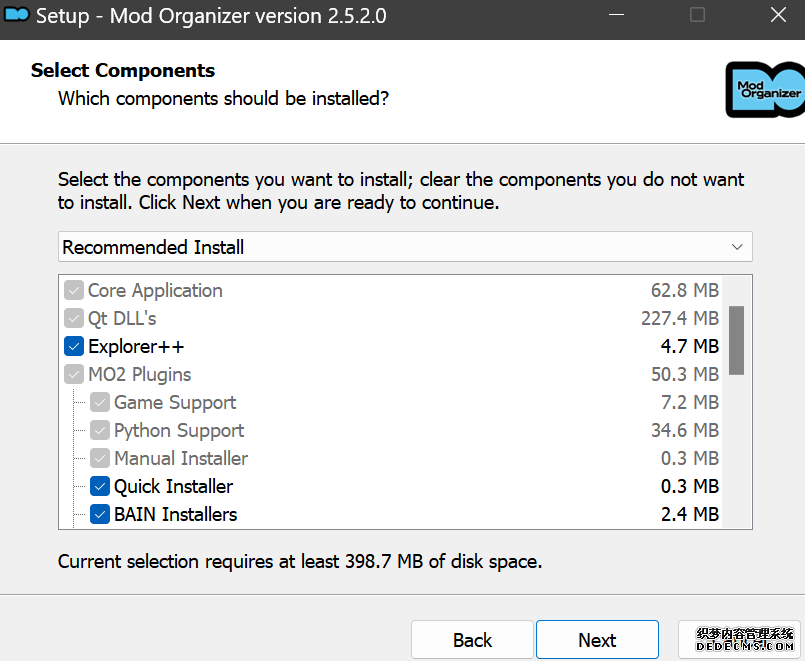Image resolution: width=805 pixels, height=661 pixels.
Task: Click the install type dropdown arrow
Action: click(x=737, y=247)
